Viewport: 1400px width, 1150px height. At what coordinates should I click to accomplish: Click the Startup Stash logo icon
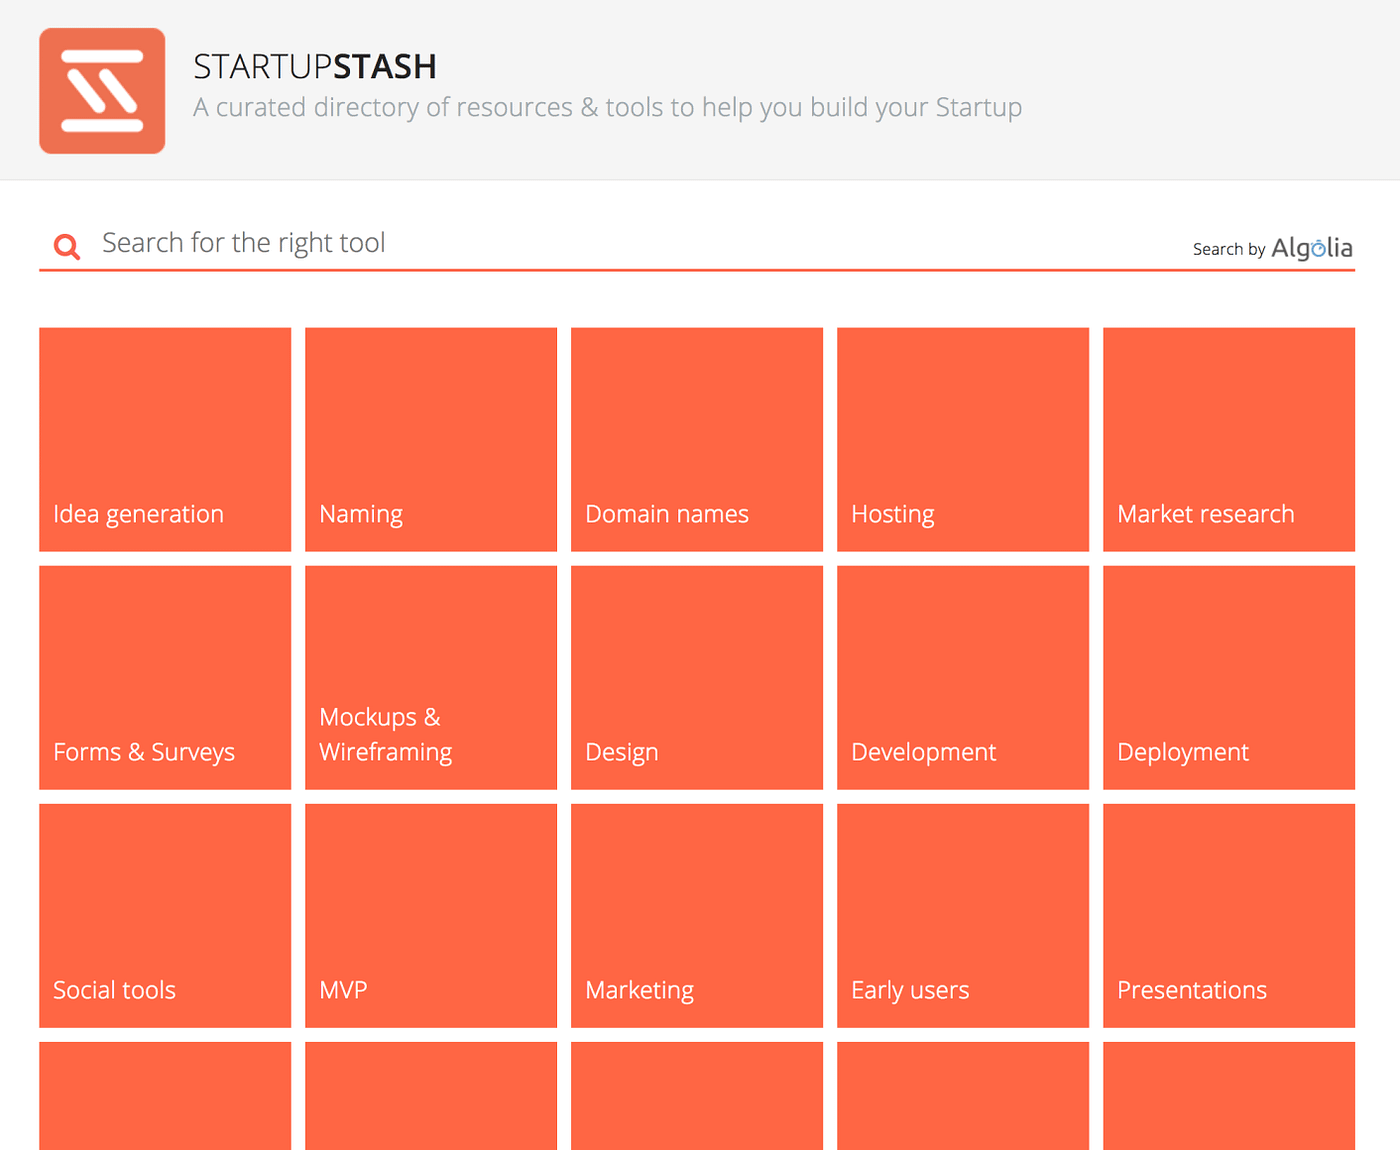click(102, 91)
